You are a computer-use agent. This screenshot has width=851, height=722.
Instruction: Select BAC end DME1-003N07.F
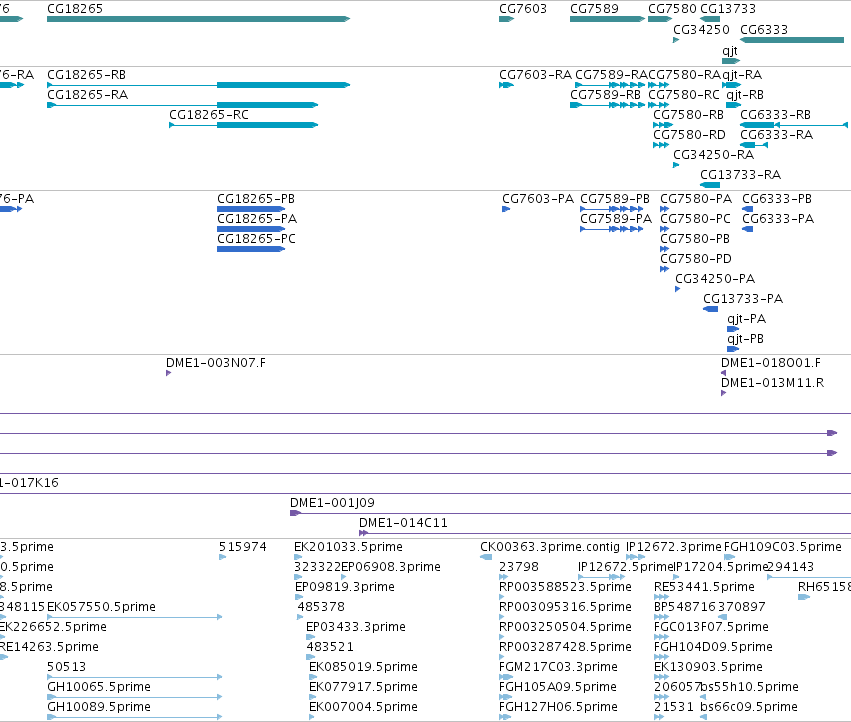[x=168, y=373]
